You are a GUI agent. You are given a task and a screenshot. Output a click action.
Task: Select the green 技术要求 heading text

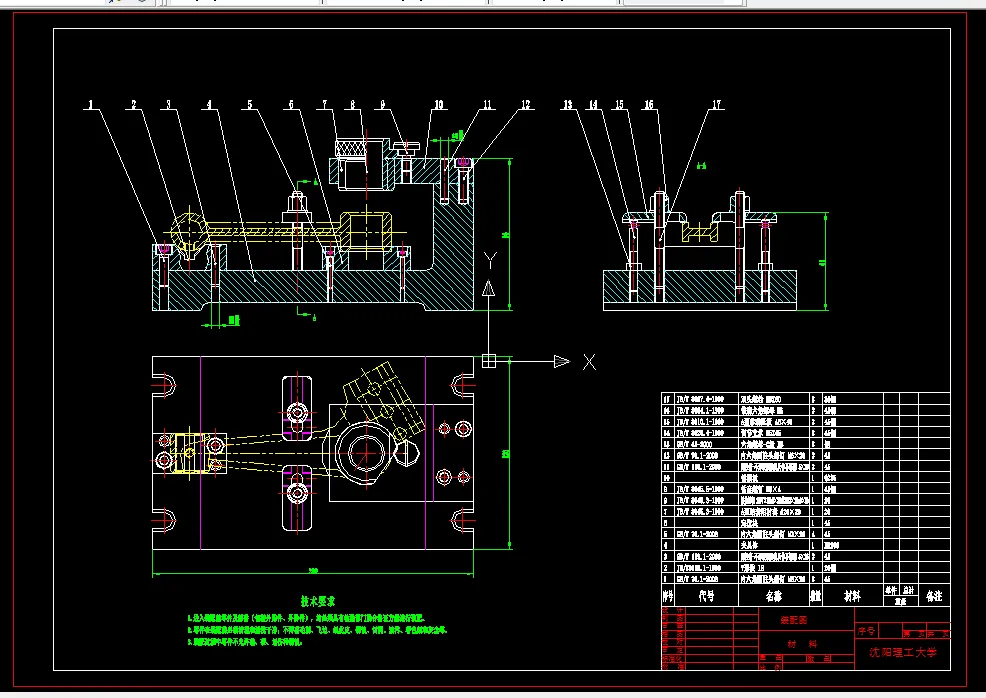(318, 601)
